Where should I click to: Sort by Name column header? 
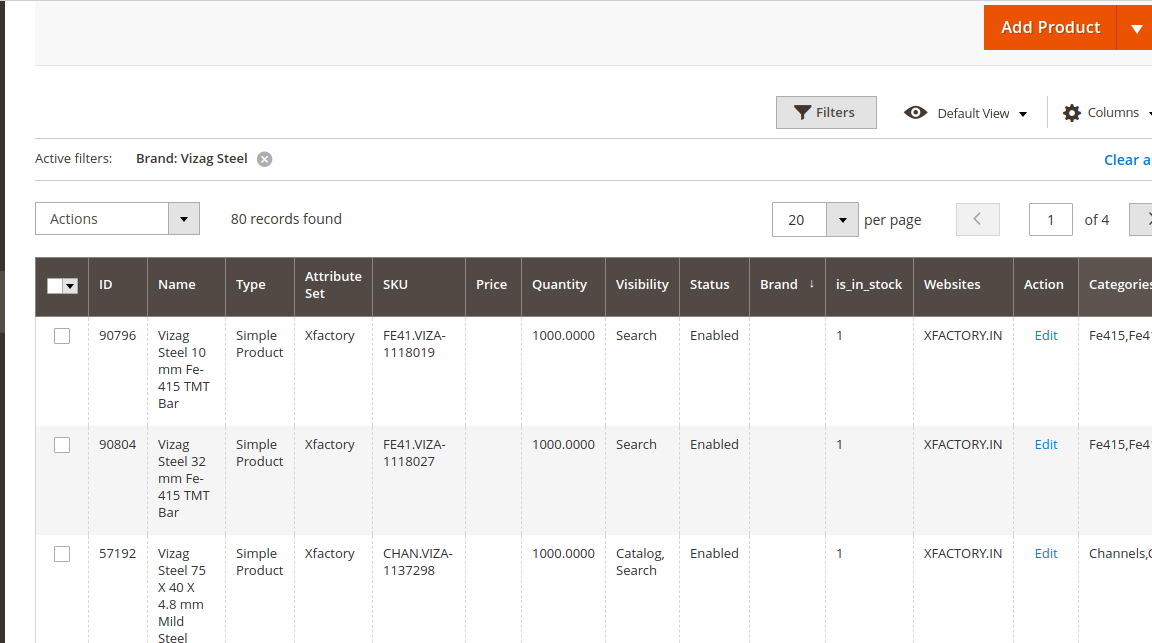click(x=187, y=285)
